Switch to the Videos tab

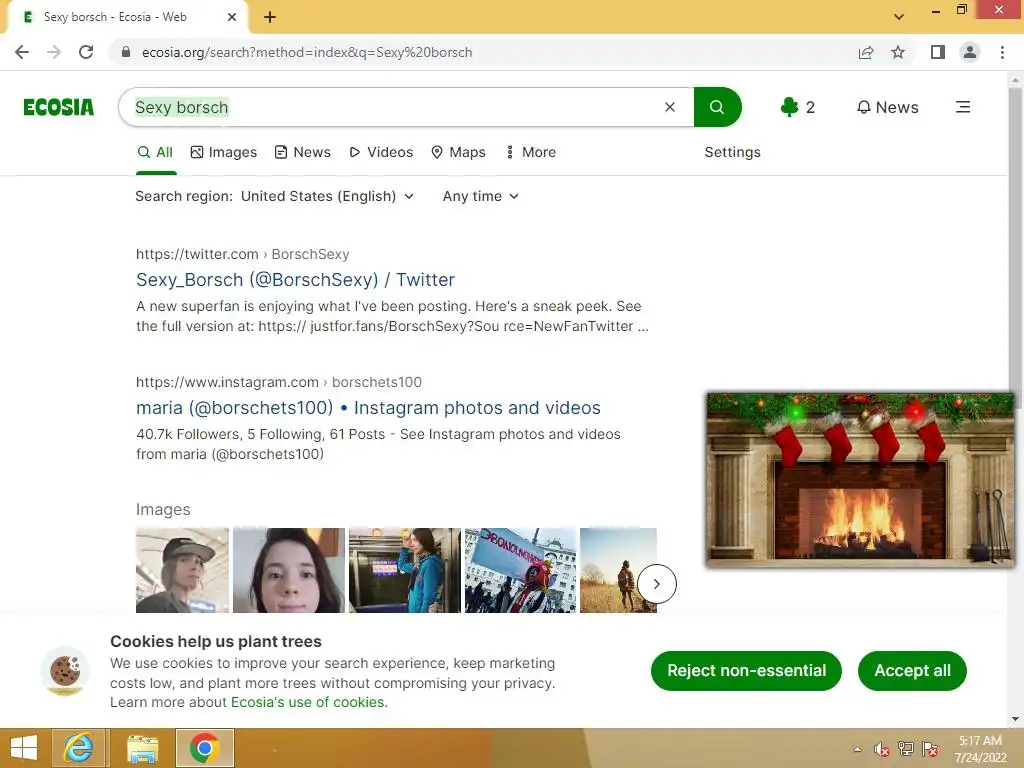click(381, 152)
